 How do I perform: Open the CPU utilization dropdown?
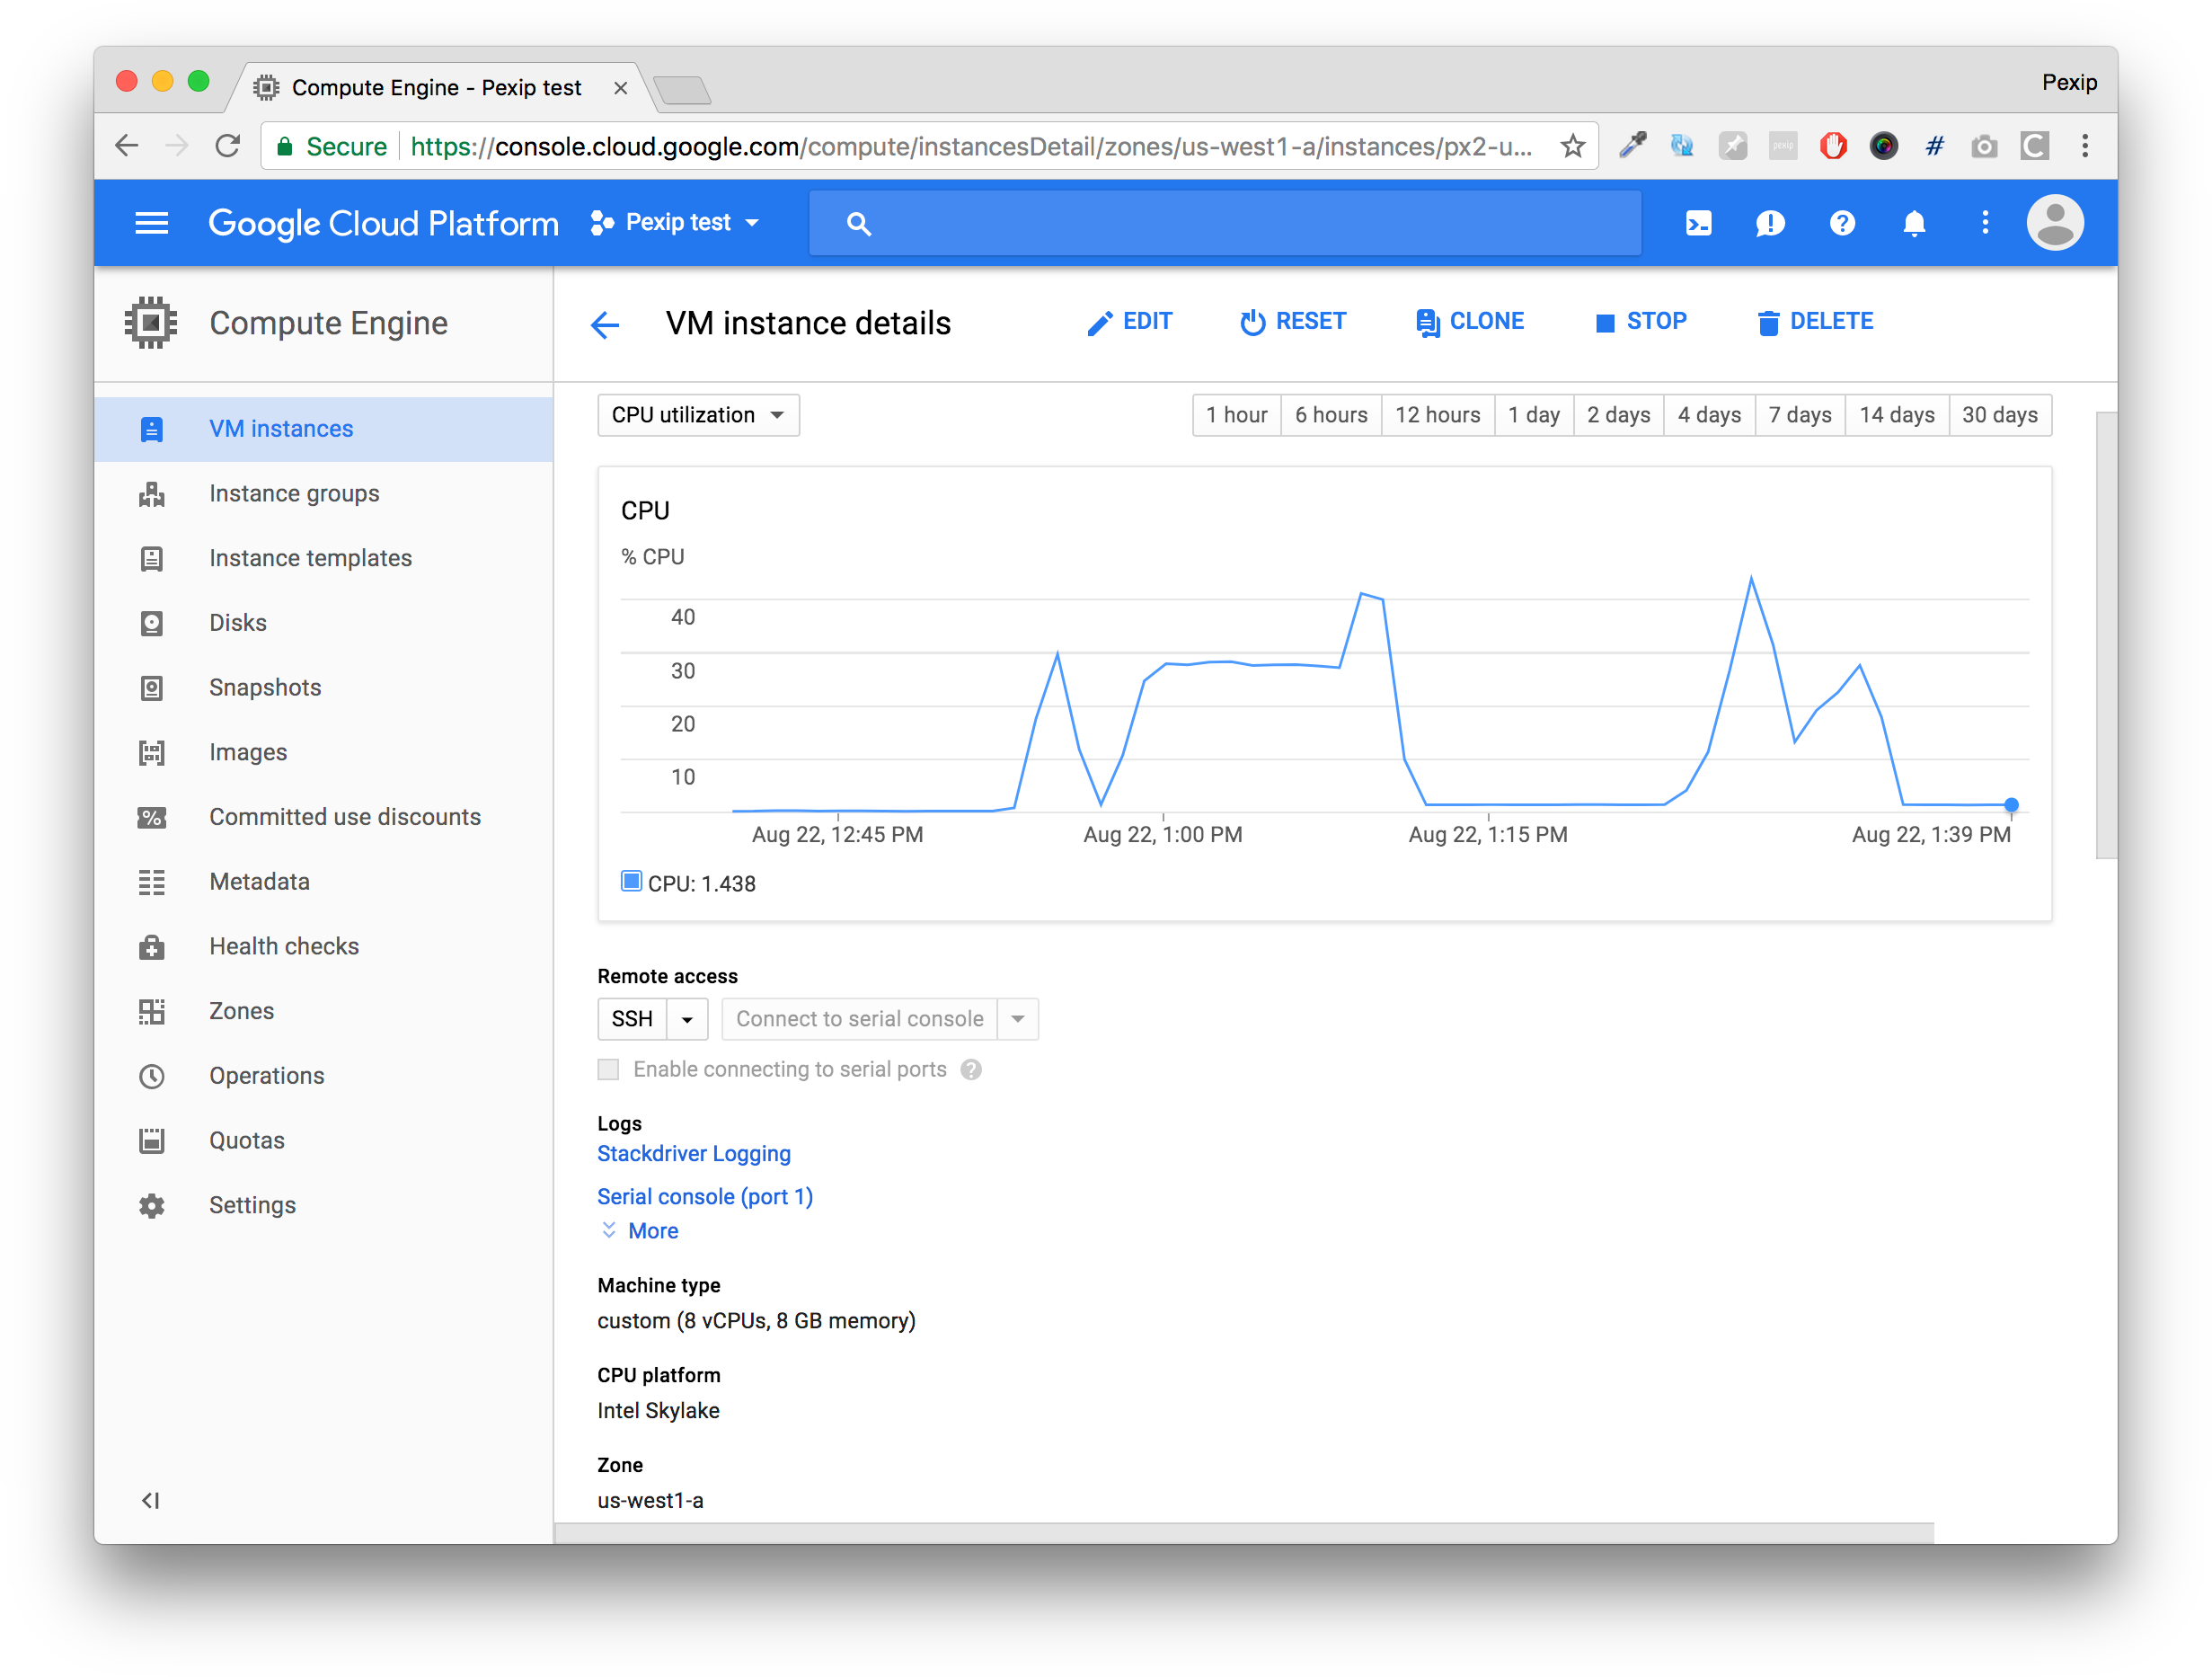[x=698, y=415]
